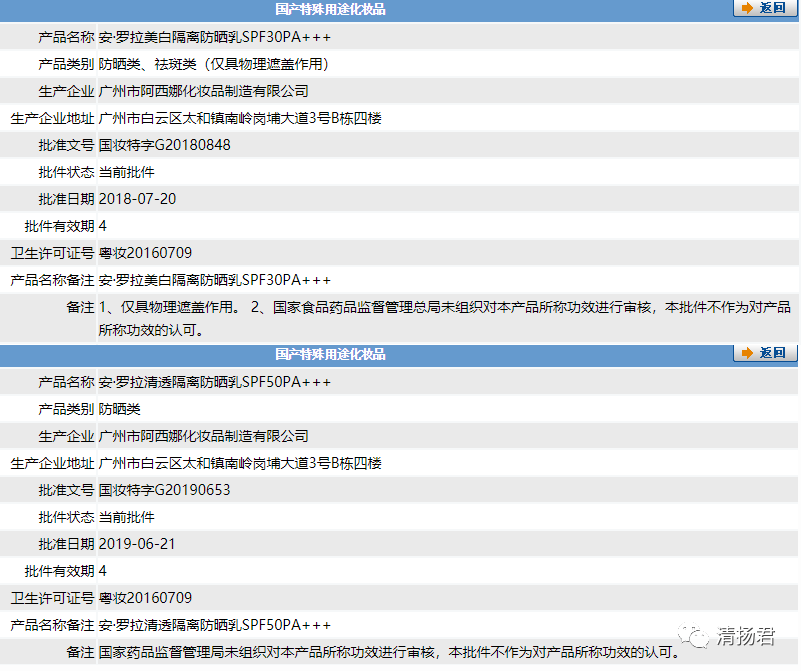Select product name 安·罗拉清透隔离防晒乳SPF50PA+++ in second 产品名称 row
This screenshot has width=801, height=671.
coord(215,382)
